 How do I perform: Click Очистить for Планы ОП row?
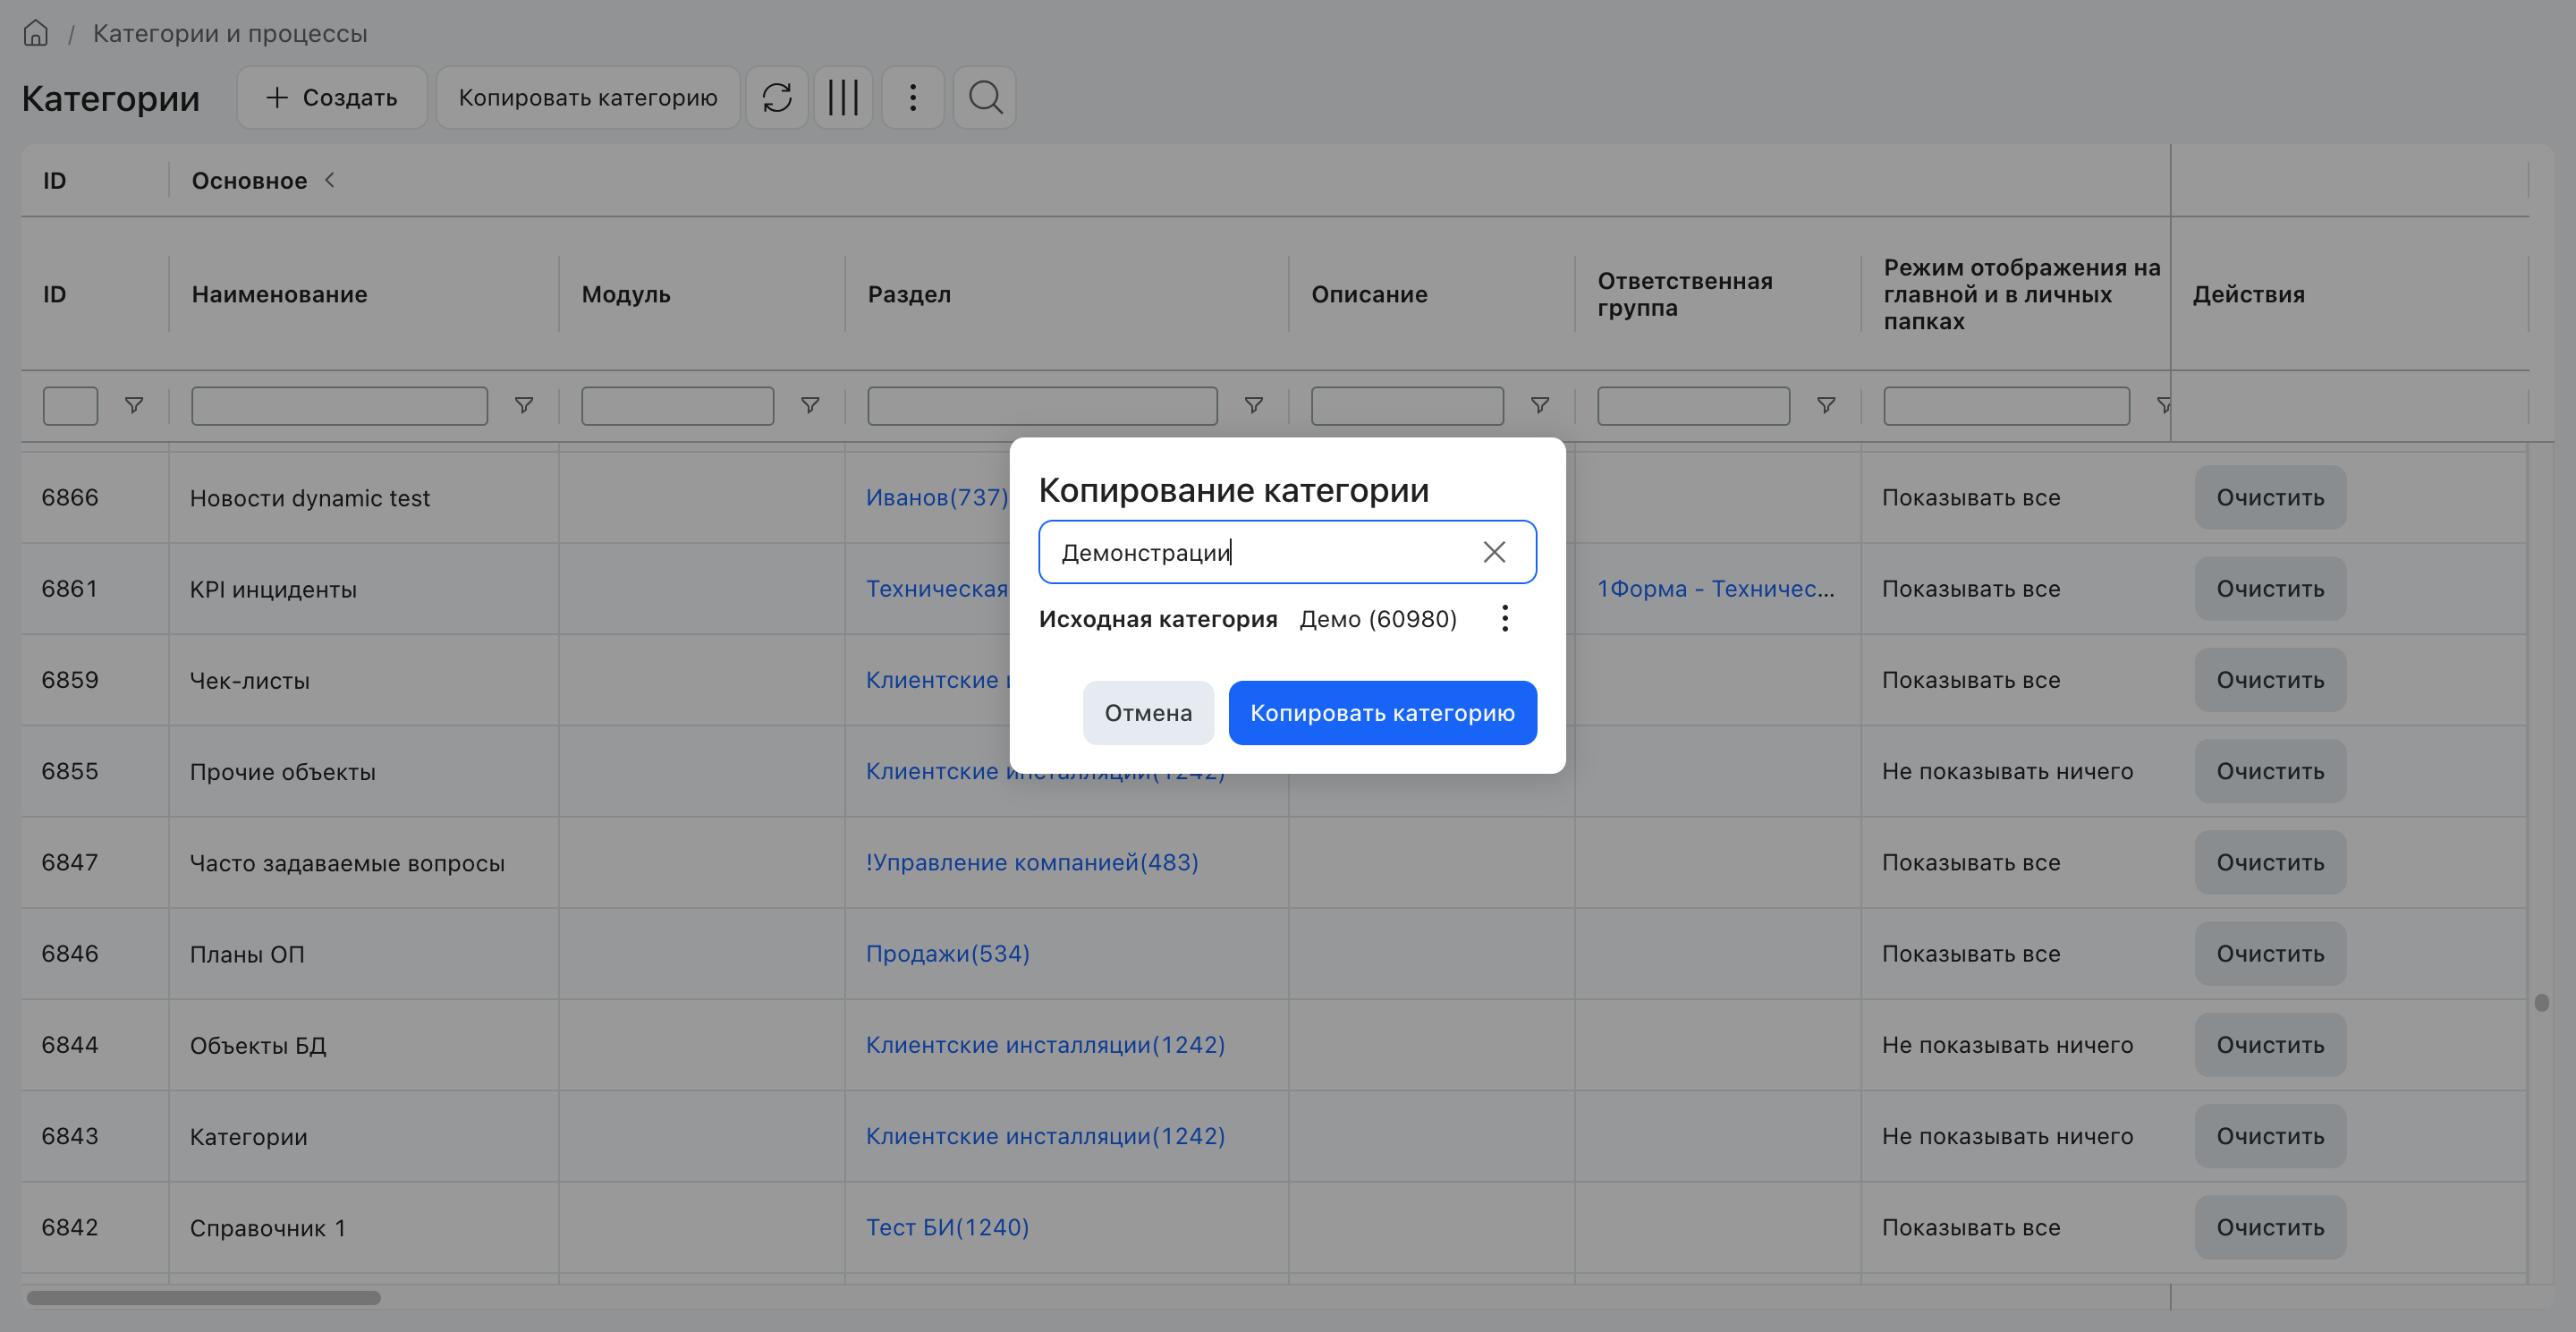(x=2270, y=953)
